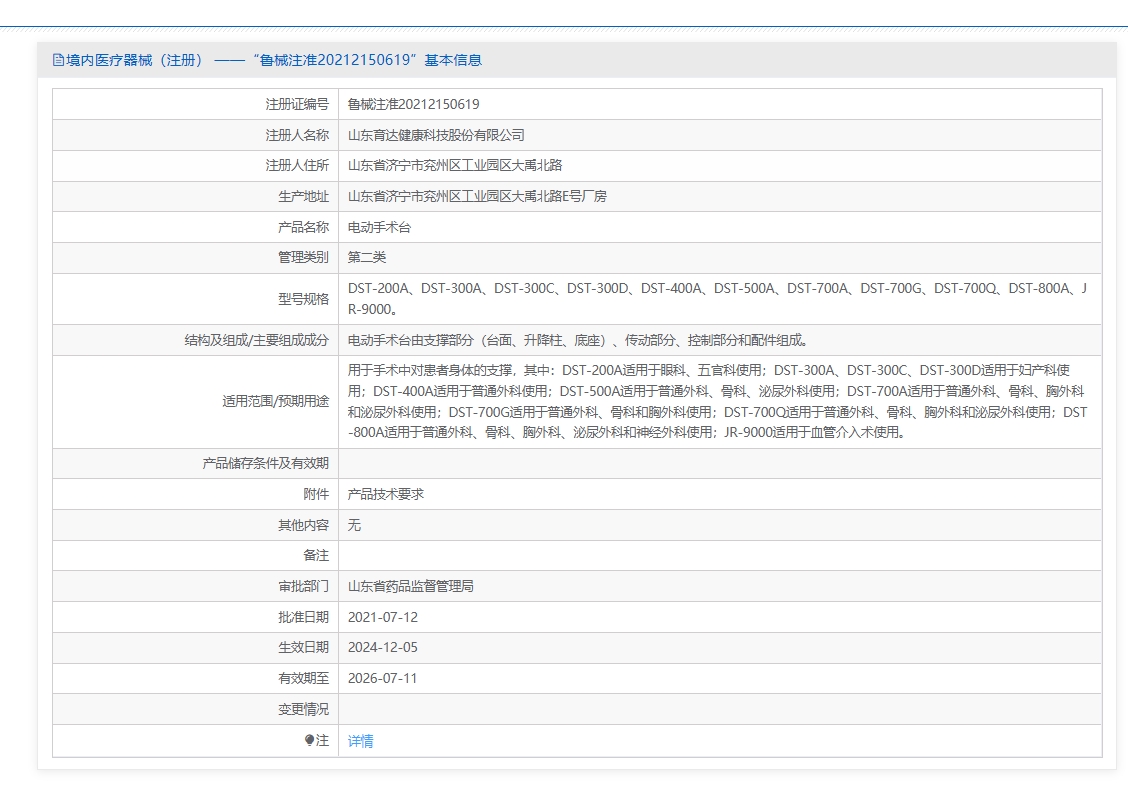Click the 结构及组成/主要组成成分 label
This screenshot has height=786, width=1128.
[257, 340]
